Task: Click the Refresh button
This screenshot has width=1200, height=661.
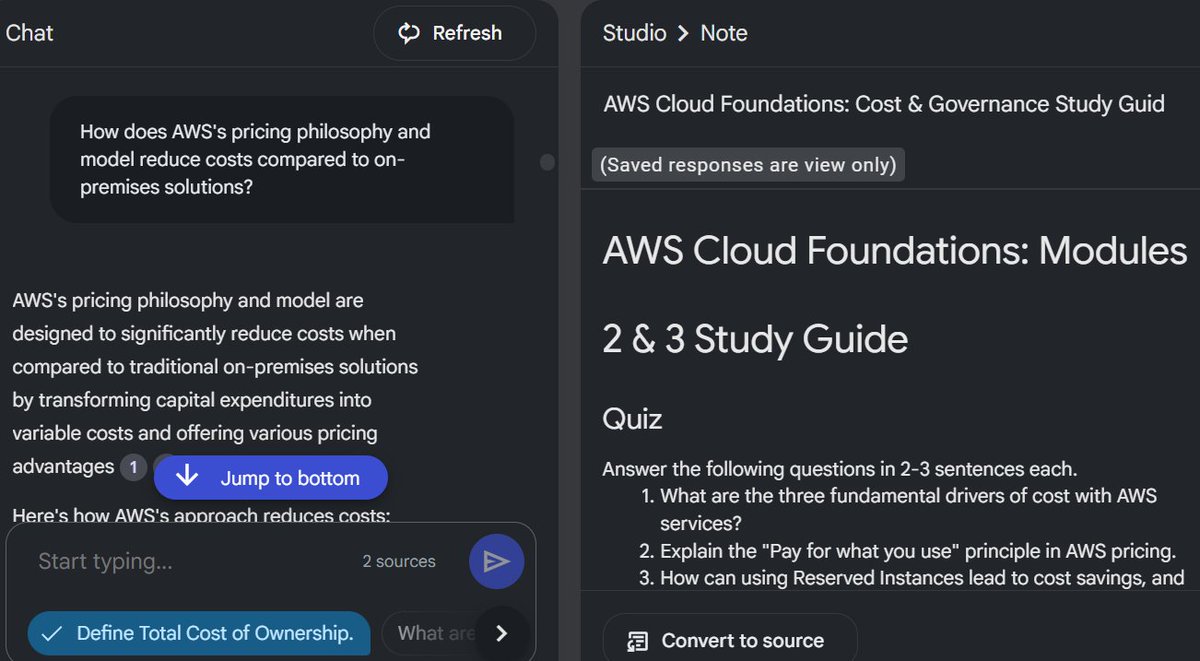Action: coord(454,33)
